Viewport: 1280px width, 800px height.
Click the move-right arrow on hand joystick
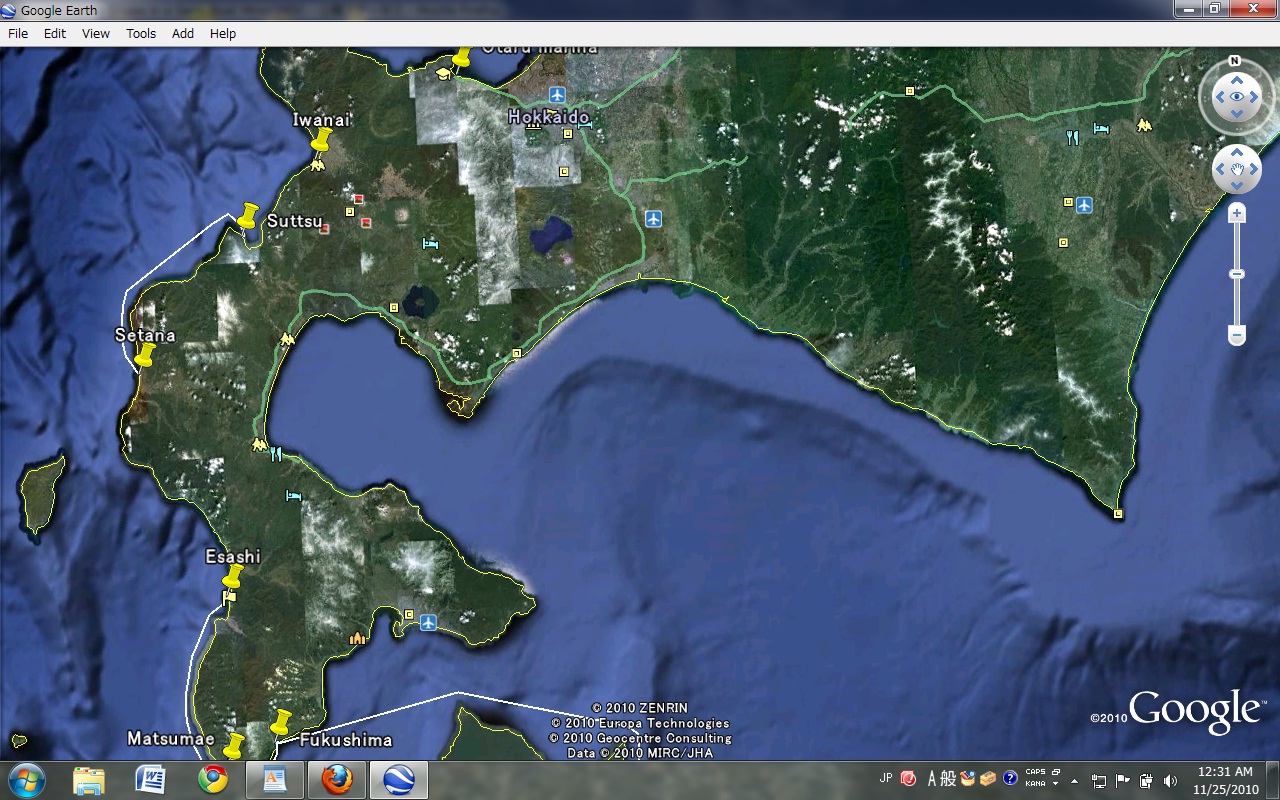pos(1254,170)
